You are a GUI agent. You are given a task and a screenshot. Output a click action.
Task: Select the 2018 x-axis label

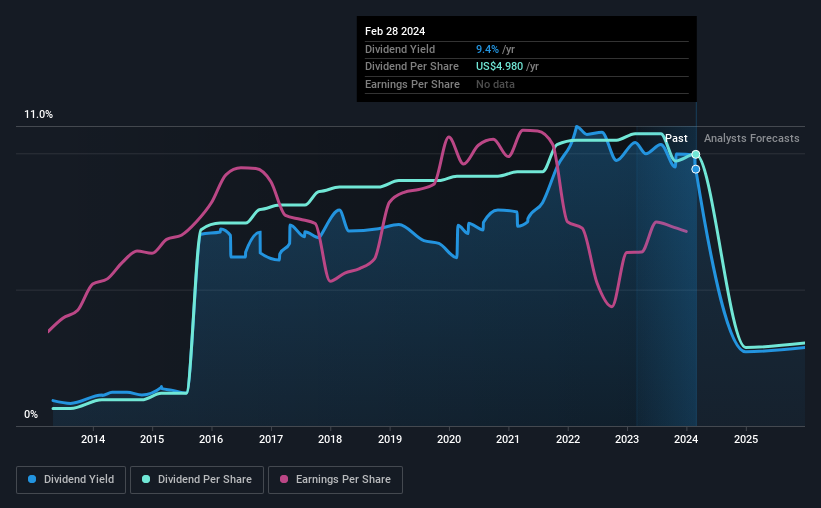[330, 439]
